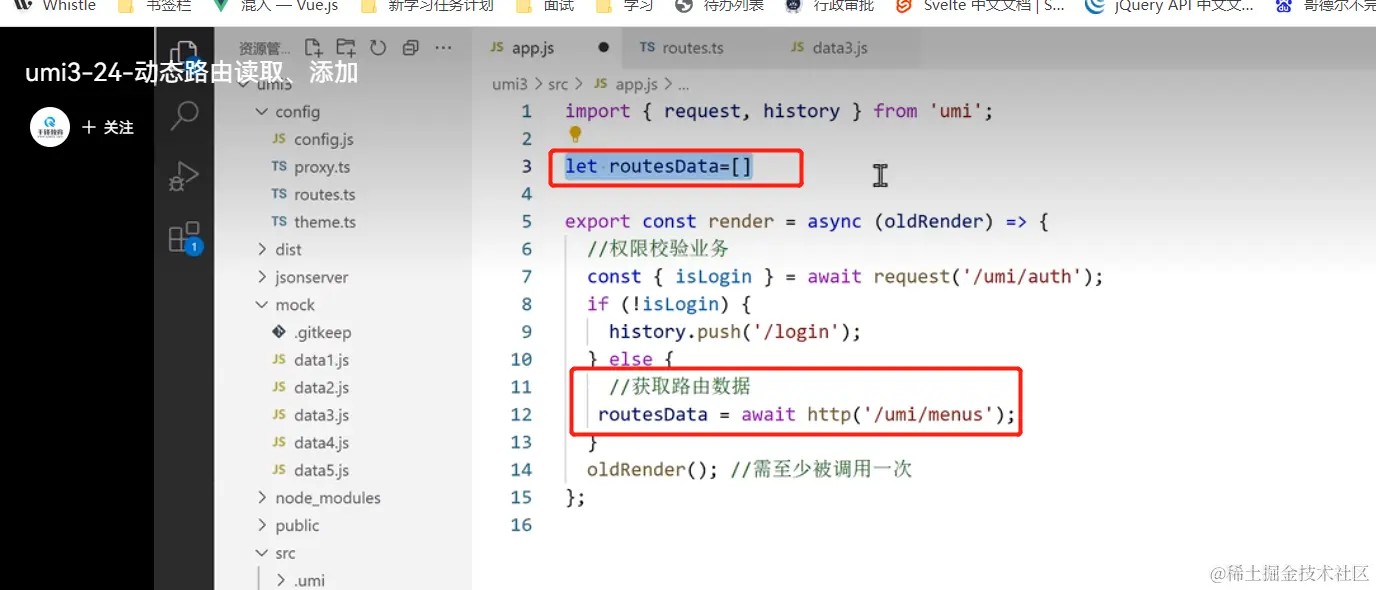Viewport: 1376px width, 590px height.
Task: Collapse all folders in explorer
Action: point(410,47)
